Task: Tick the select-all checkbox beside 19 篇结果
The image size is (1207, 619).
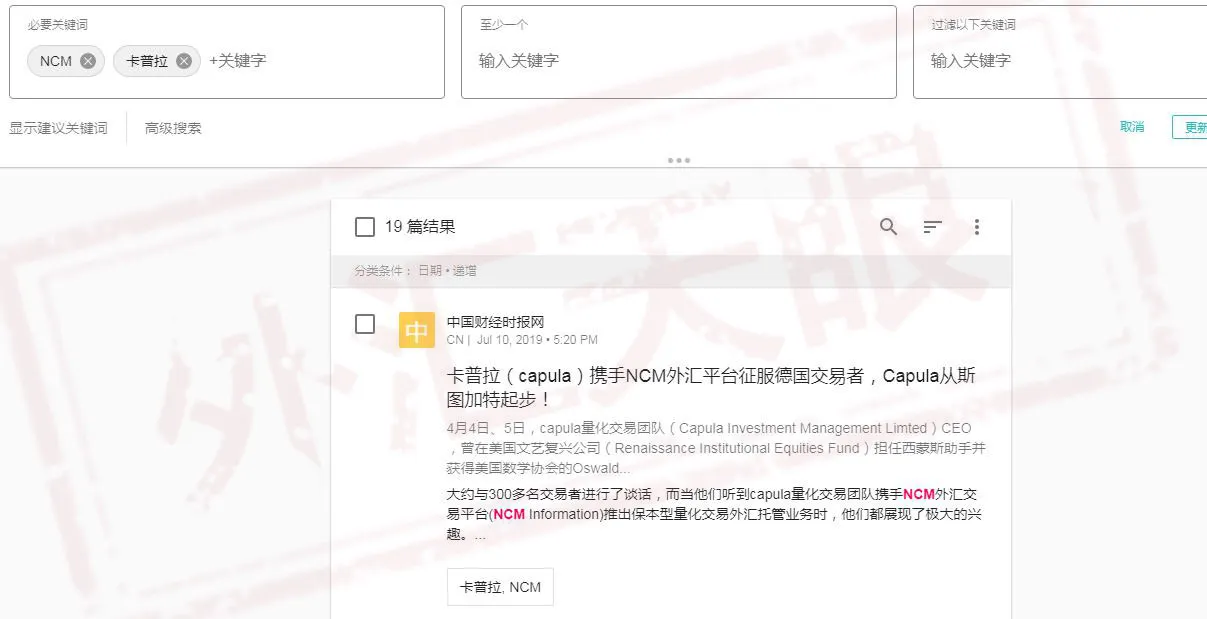Action: [365, 227]
